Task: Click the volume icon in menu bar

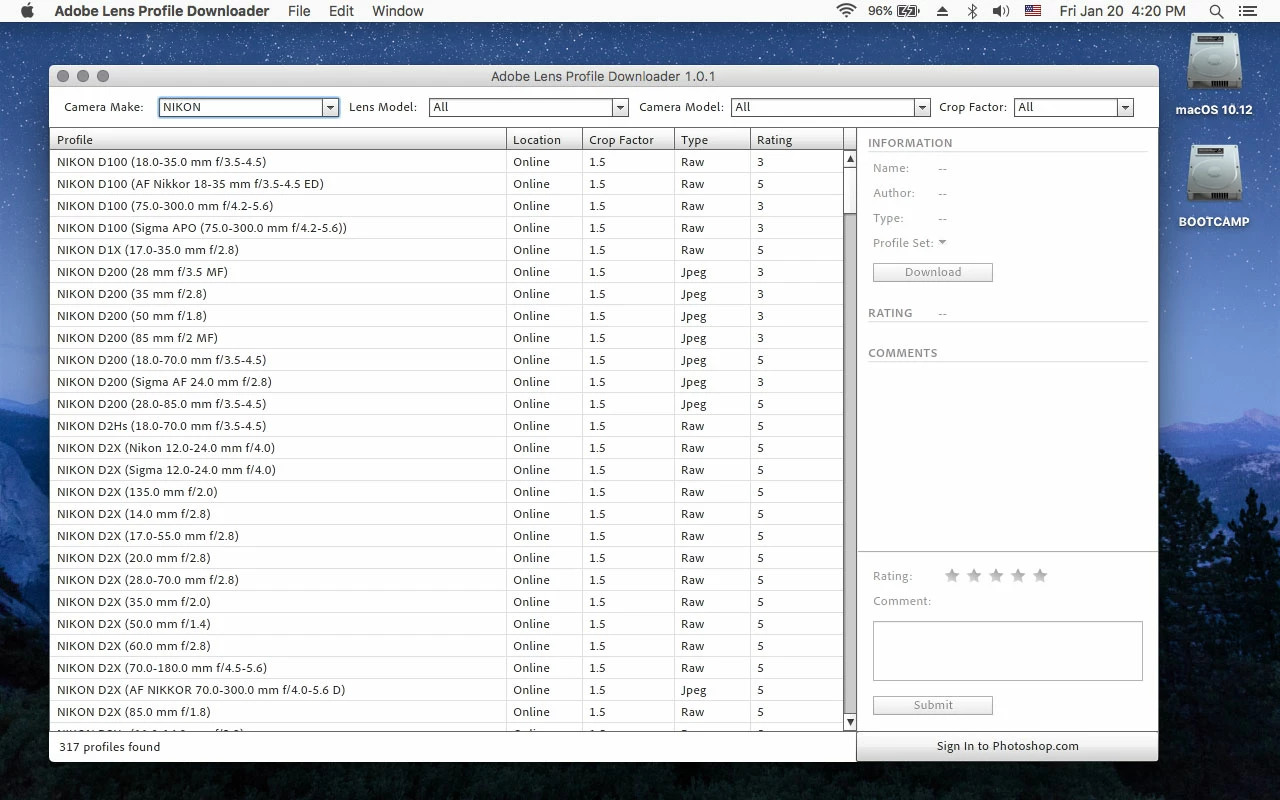Action: pos(1001,11)
